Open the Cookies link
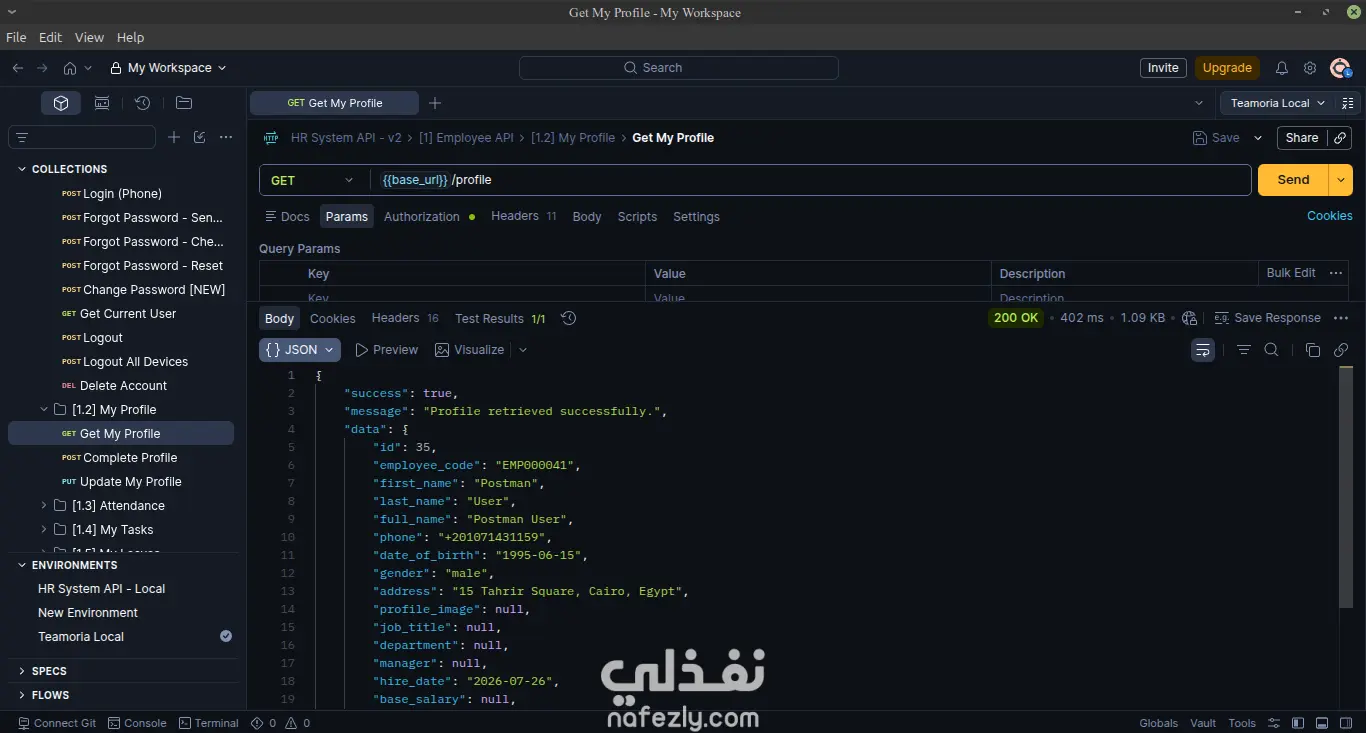The image size is (1366, 733). click(x=1329, y=216)
